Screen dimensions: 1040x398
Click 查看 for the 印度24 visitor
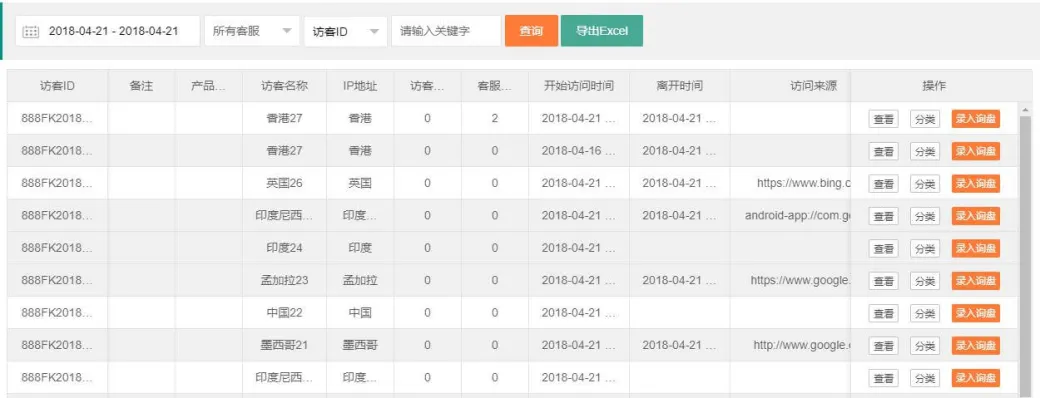tap(883, 249)
